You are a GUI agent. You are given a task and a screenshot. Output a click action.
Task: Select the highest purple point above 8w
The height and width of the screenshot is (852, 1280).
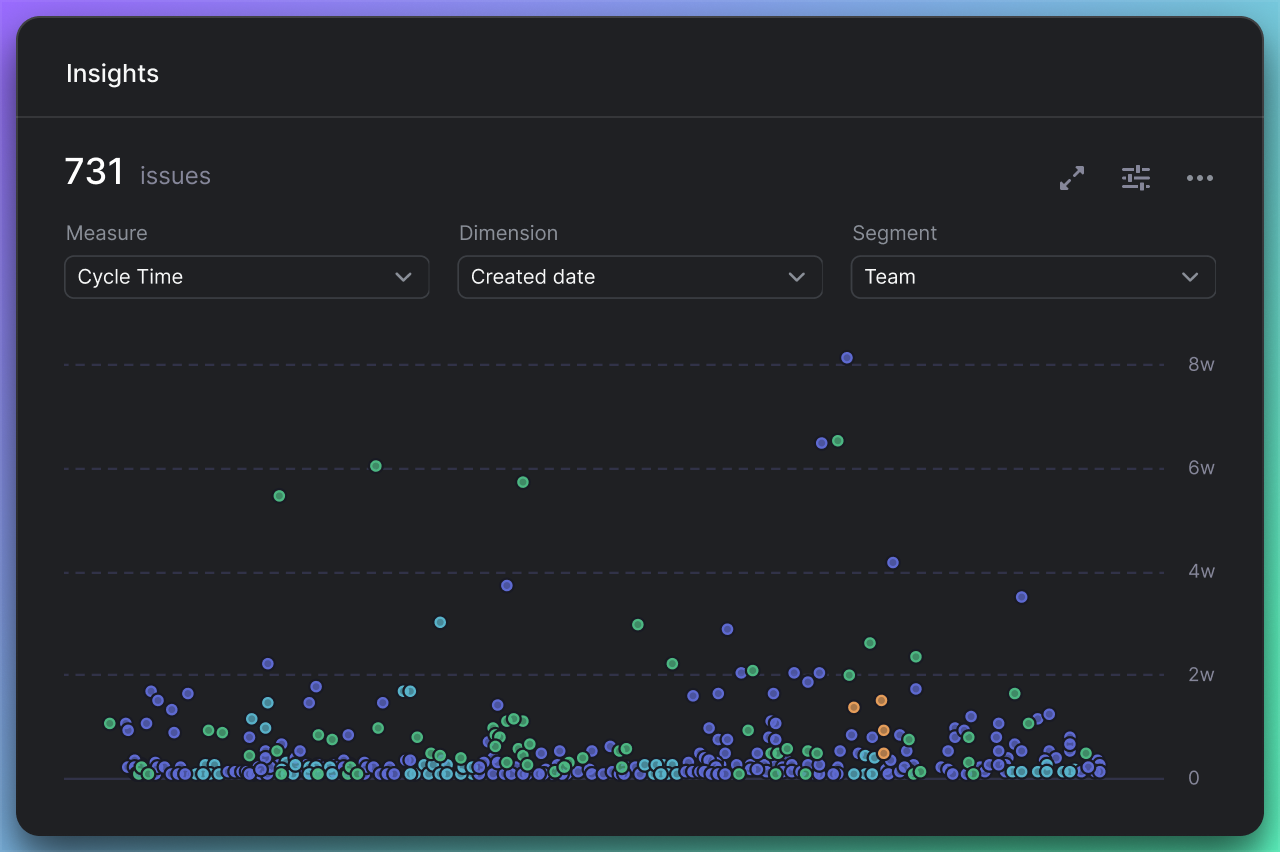[x=847, y=358]
